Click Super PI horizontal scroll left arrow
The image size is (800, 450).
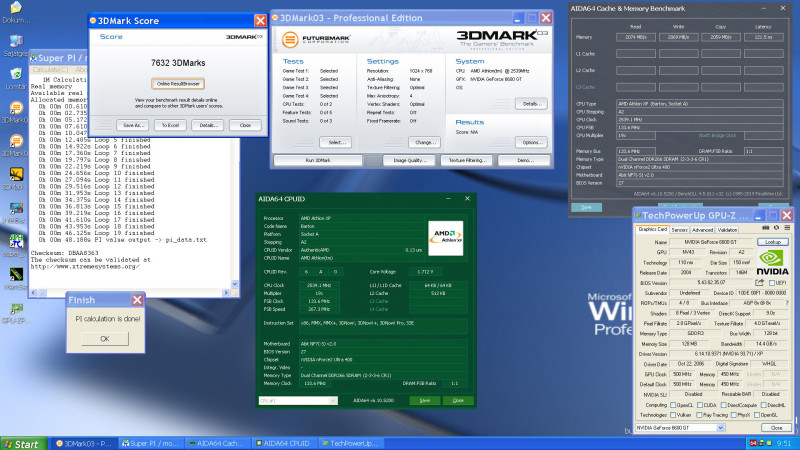pyautogui.click(x=34, y=293)
